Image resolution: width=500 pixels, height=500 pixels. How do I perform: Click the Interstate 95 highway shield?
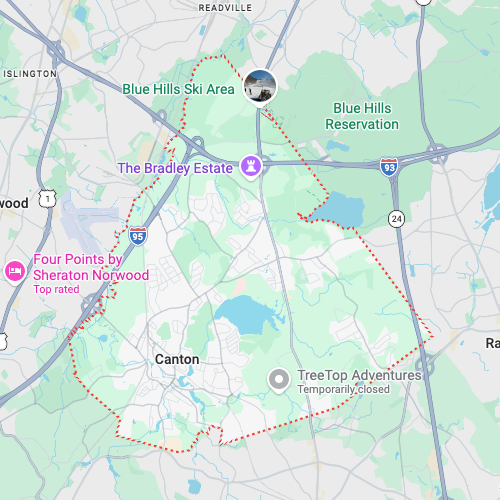pos(138,236)
